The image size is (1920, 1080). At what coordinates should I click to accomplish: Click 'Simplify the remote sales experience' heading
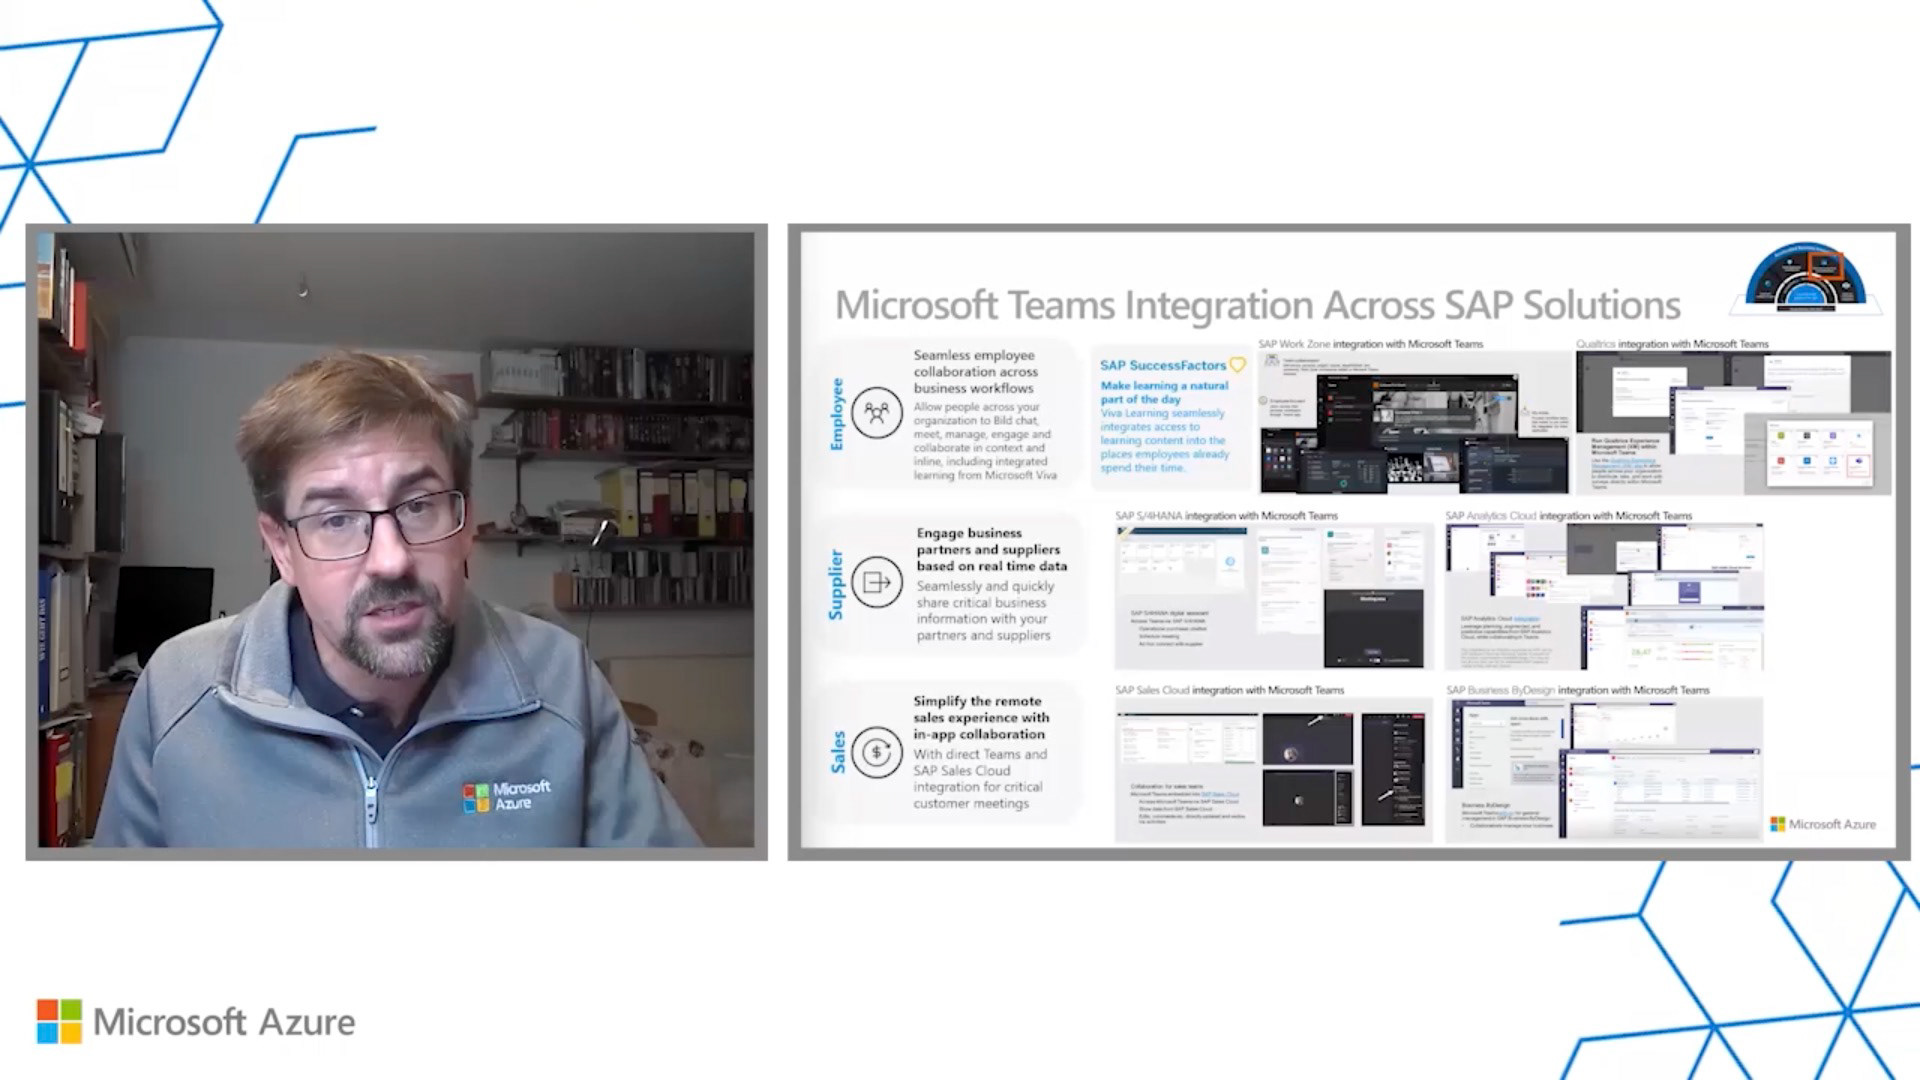tap(981, 717)
